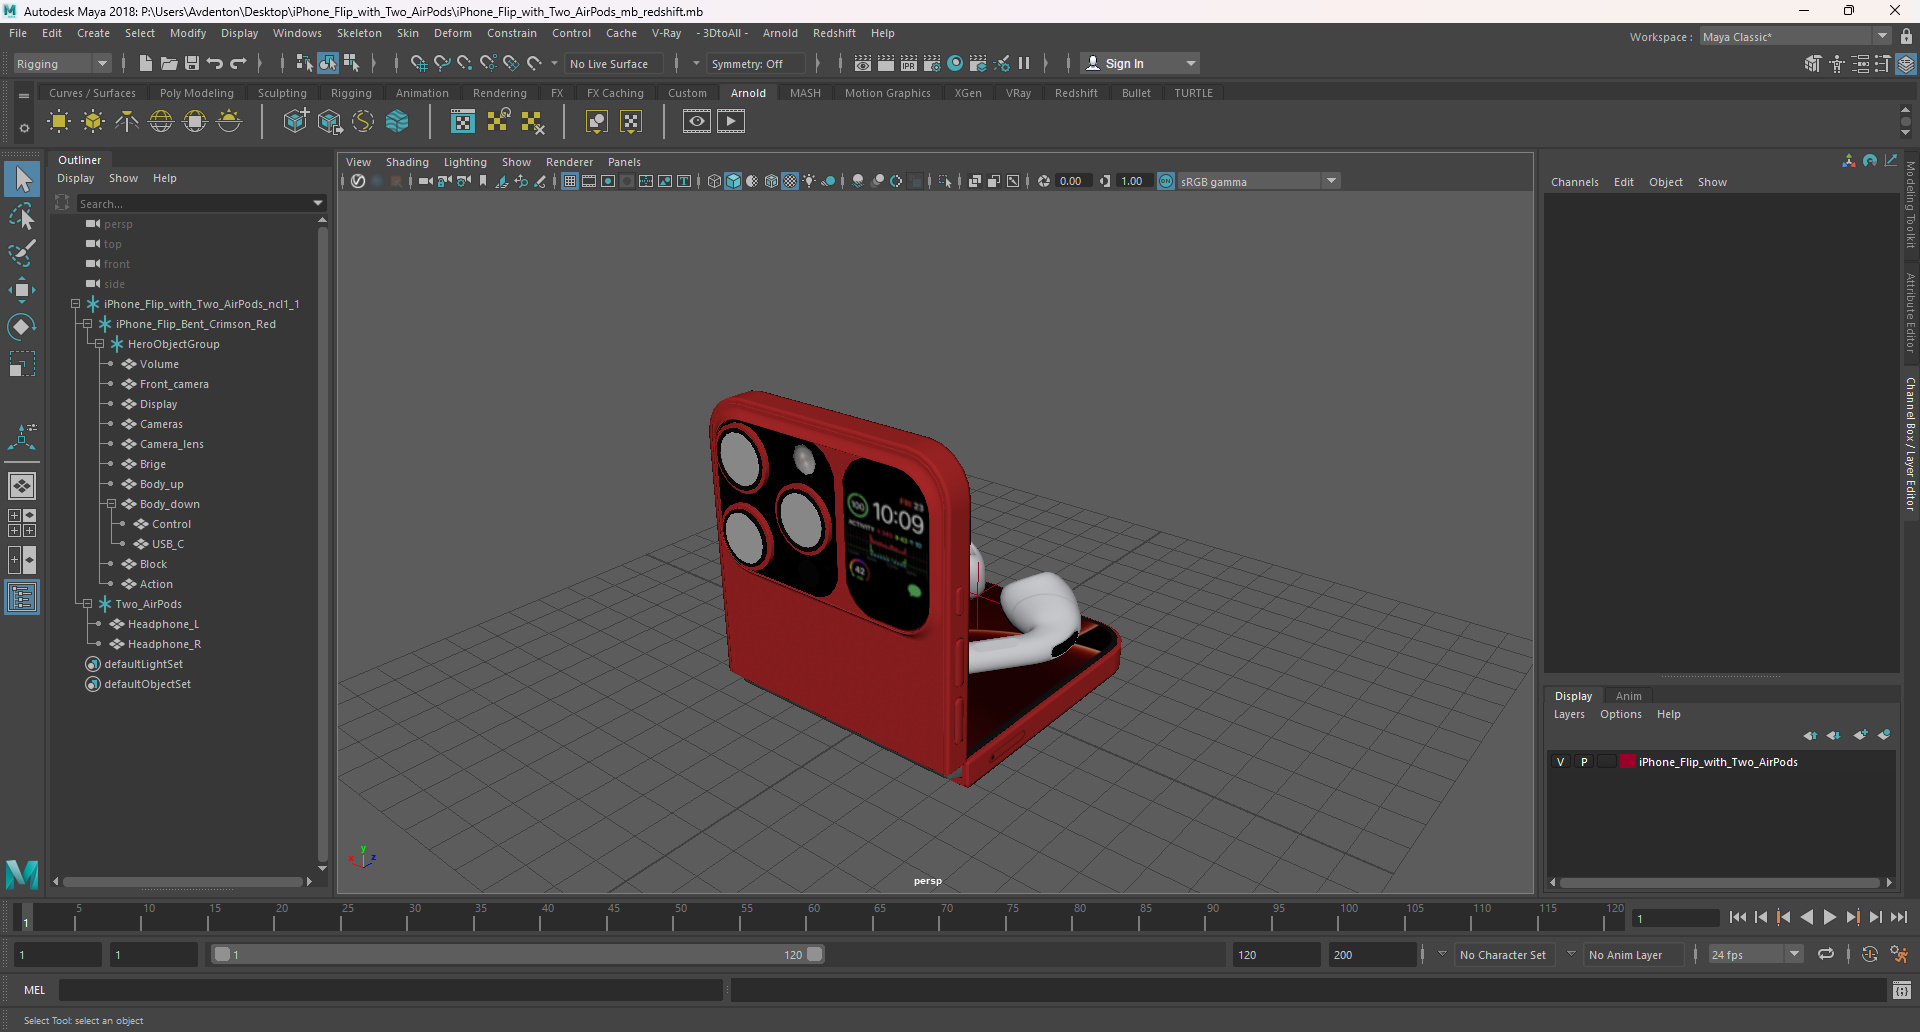
Task: Toggle the viewport grid icon
Action: (570, 181)
